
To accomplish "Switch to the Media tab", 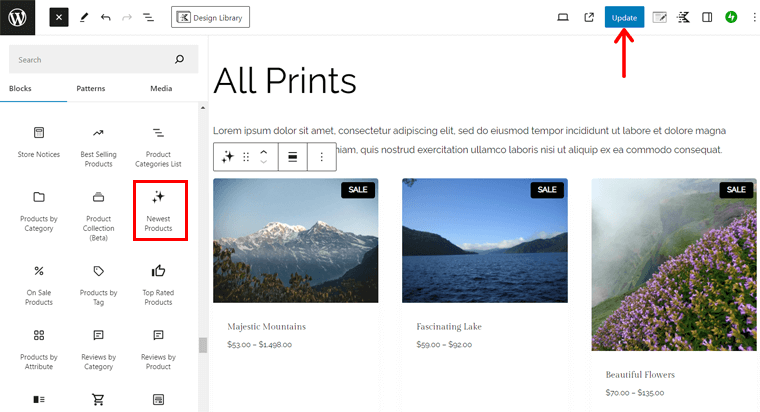I will [x=161, y=88].
